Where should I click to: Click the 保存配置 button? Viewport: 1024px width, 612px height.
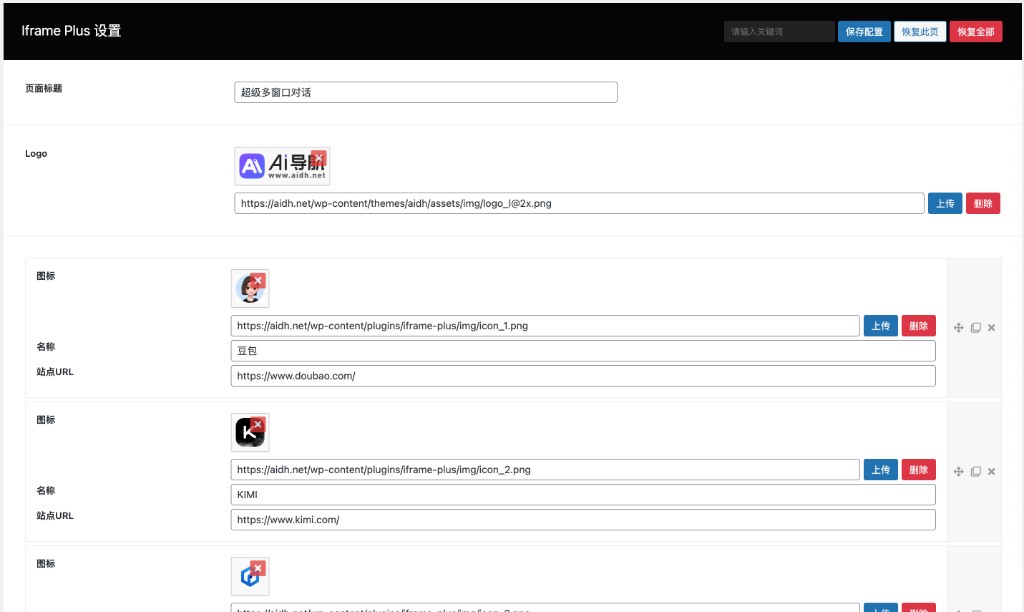click(x=864, y=32)
